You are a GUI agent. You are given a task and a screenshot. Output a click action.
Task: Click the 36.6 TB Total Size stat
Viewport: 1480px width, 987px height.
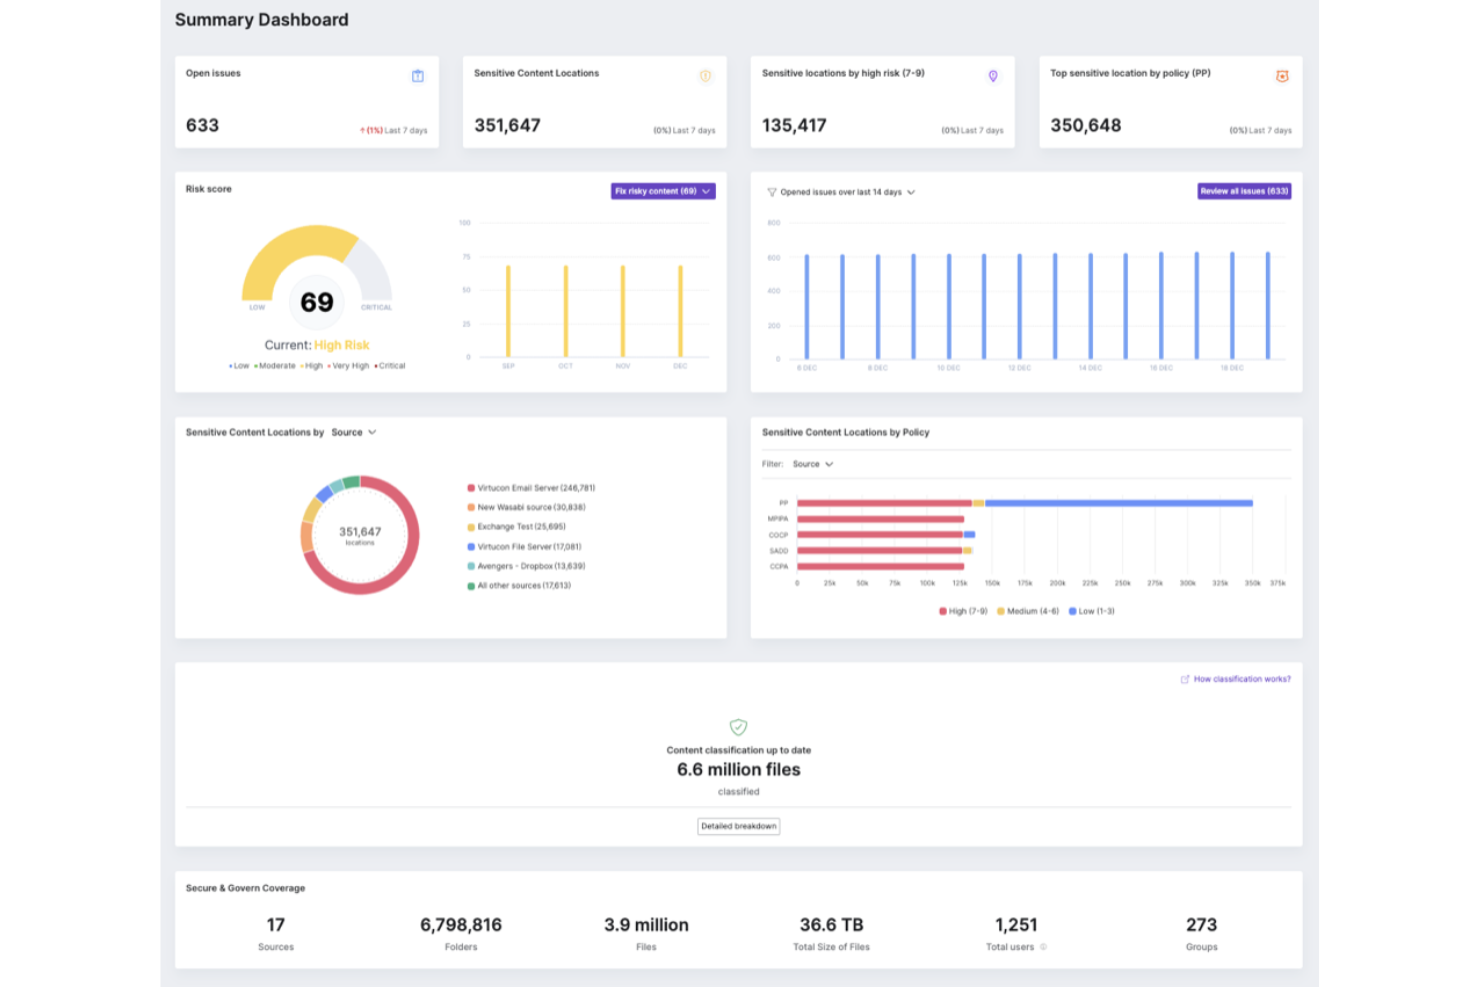pyautogui.click(x=831, y=933)
